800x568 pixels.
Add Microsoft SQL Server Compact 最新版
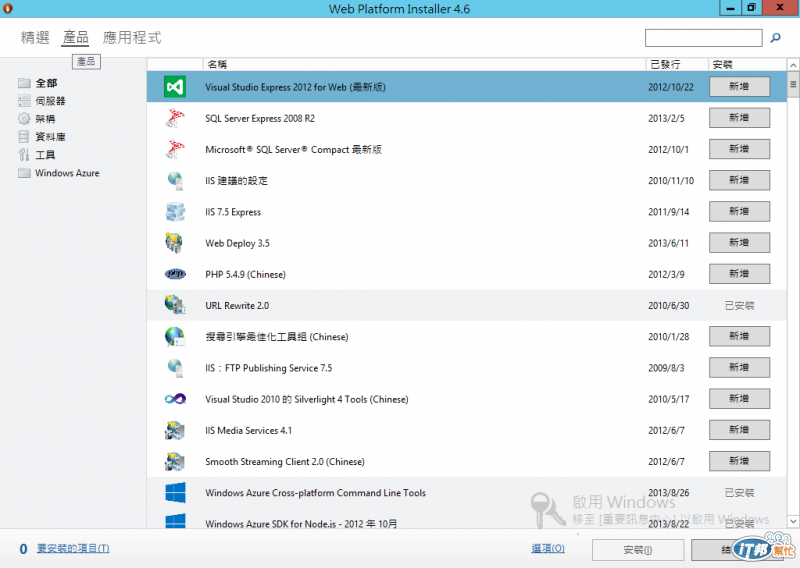click(739, 149)
